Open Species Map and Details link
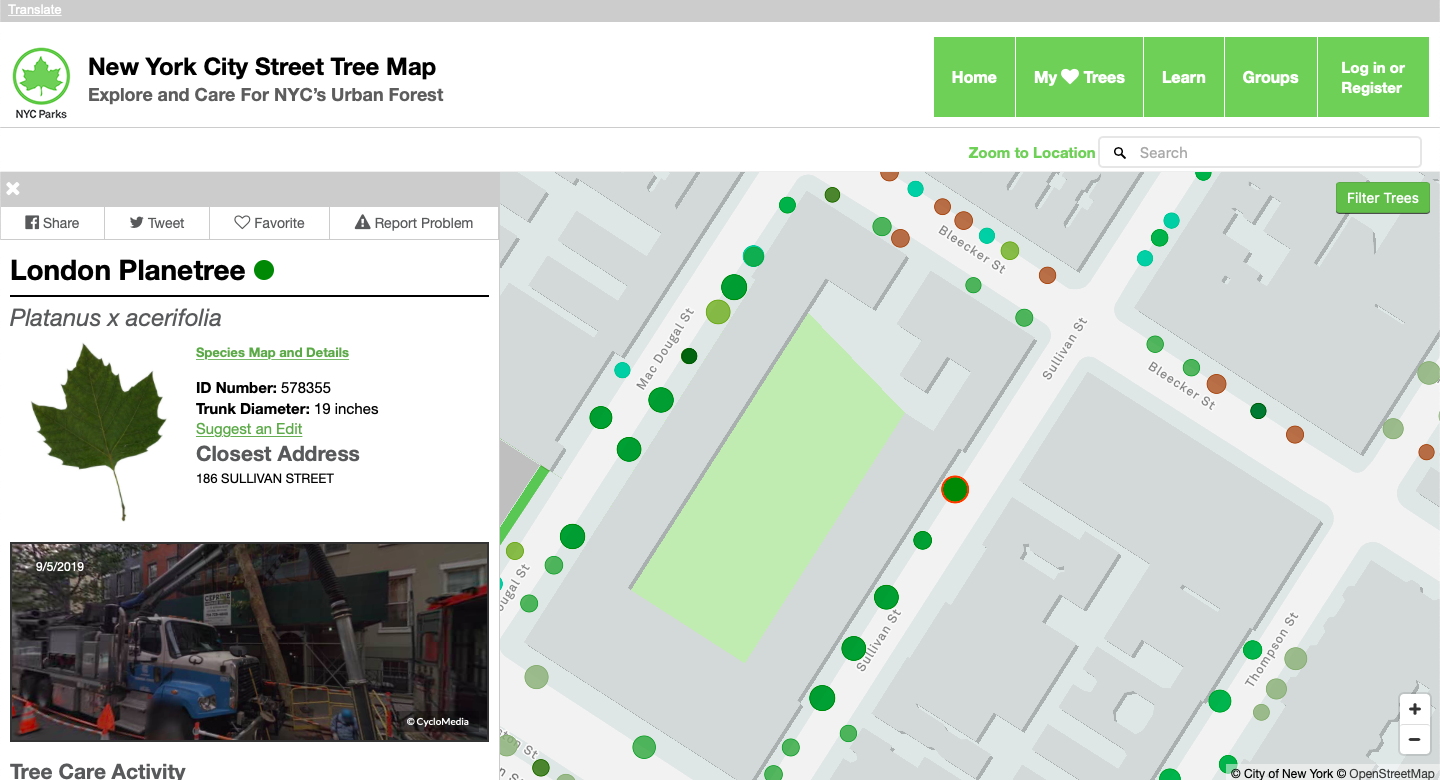The image size is (1440, 780). [272, 352]
